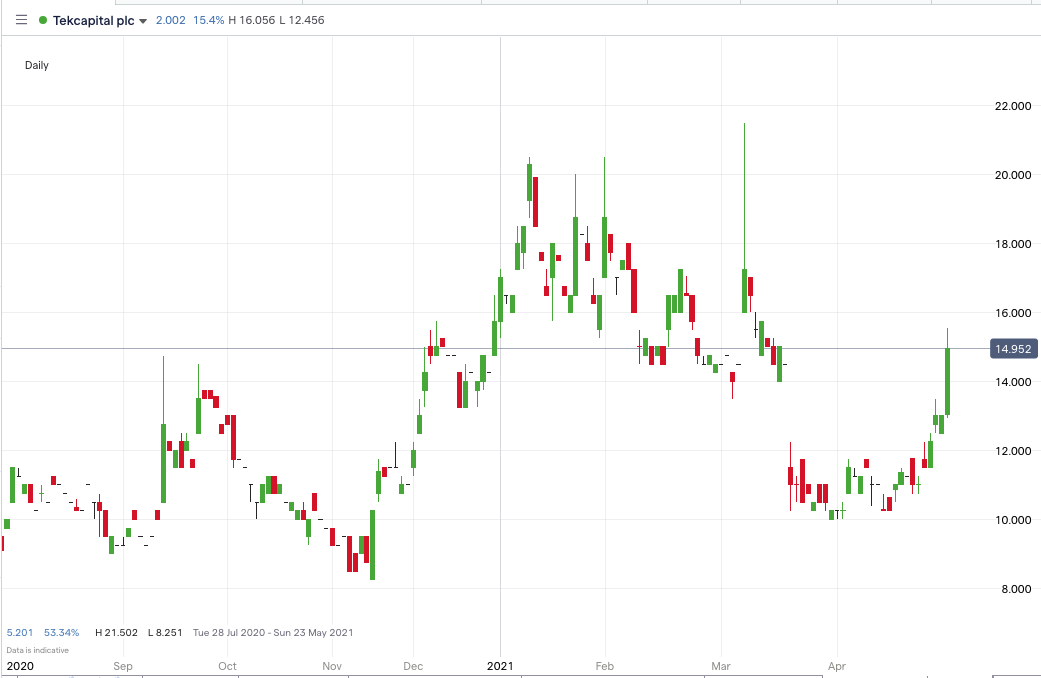Select the 14.952 current price tag
Viewport: 1041px width, 678px height.
click(x=1013, y=349)
